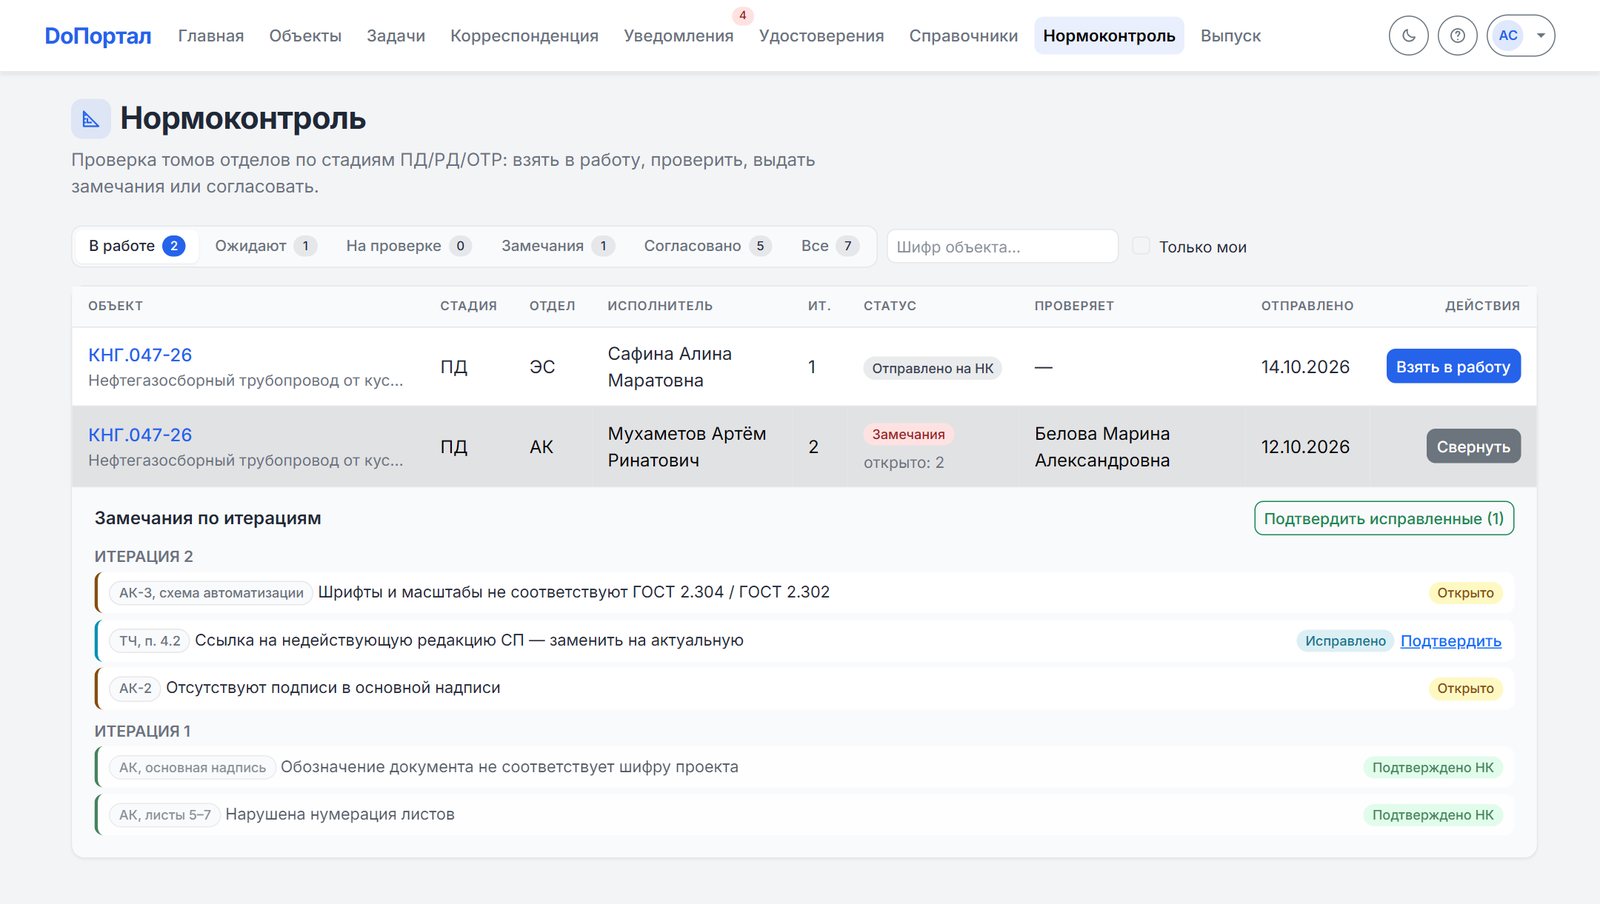Switch to the В работе tab

click(136, 246)
